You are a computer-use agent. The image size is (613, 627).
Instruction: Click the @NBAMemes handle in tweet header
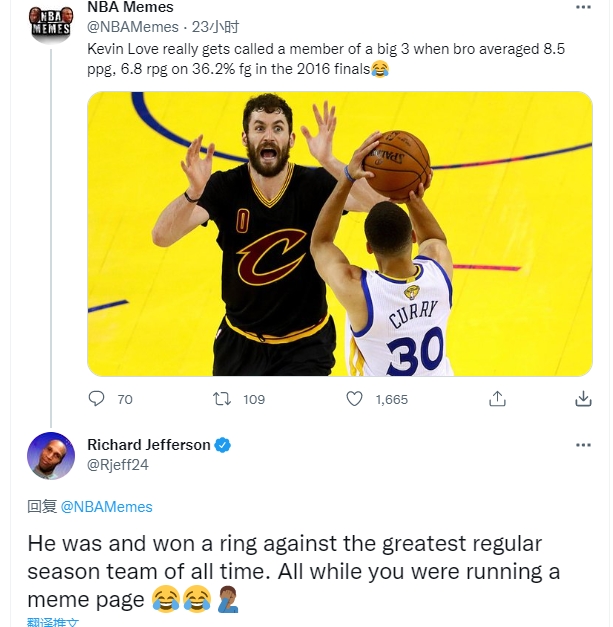[x=133, y=27]
